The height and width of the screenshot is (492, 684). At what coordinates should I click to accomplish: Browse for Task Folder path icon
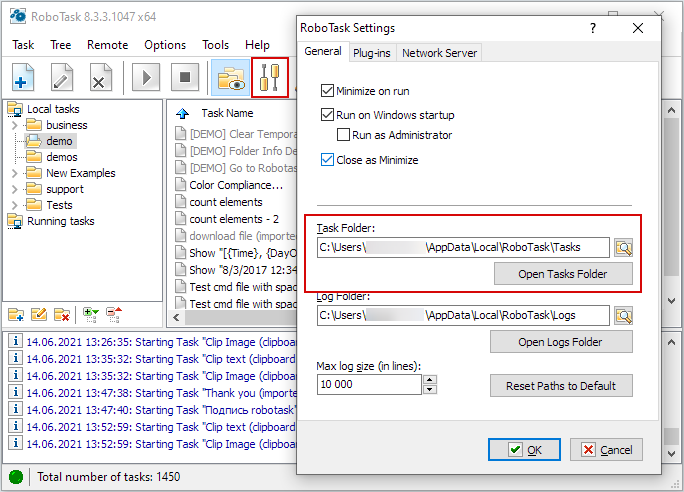tap(624, 248)
